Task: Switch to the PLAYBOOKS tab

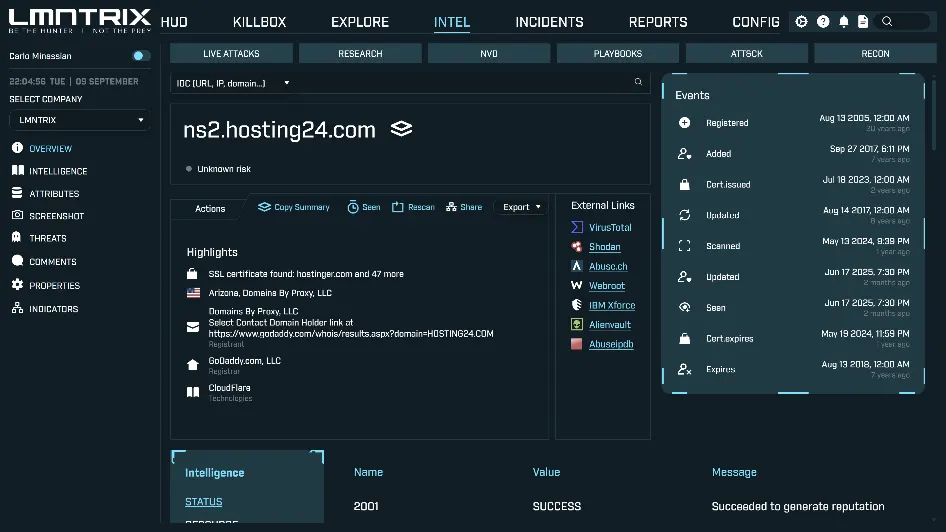Action: [618, 54]
